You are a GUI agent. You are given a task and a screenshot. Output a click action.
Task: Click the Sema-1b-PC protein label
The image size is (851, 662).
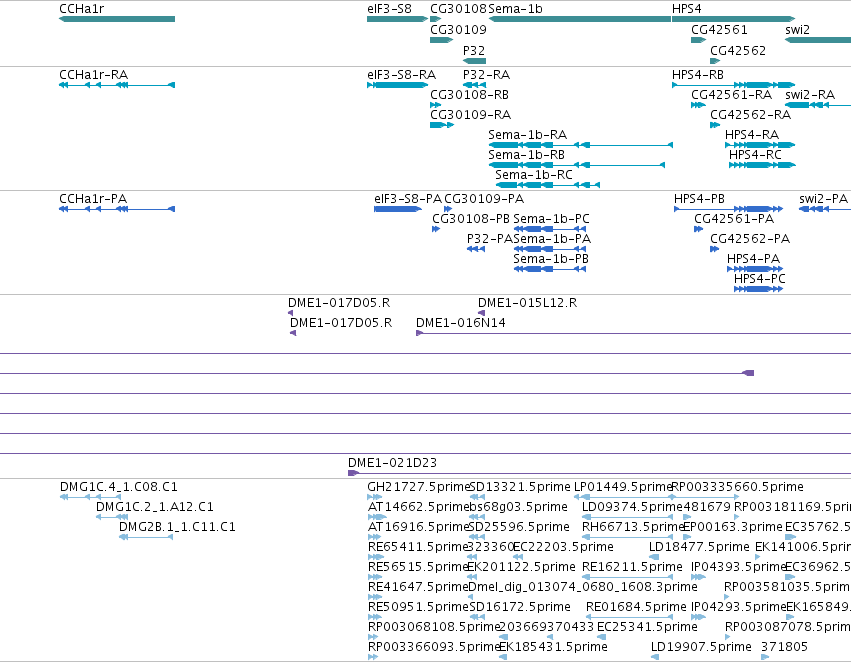(x=551, y=219)
